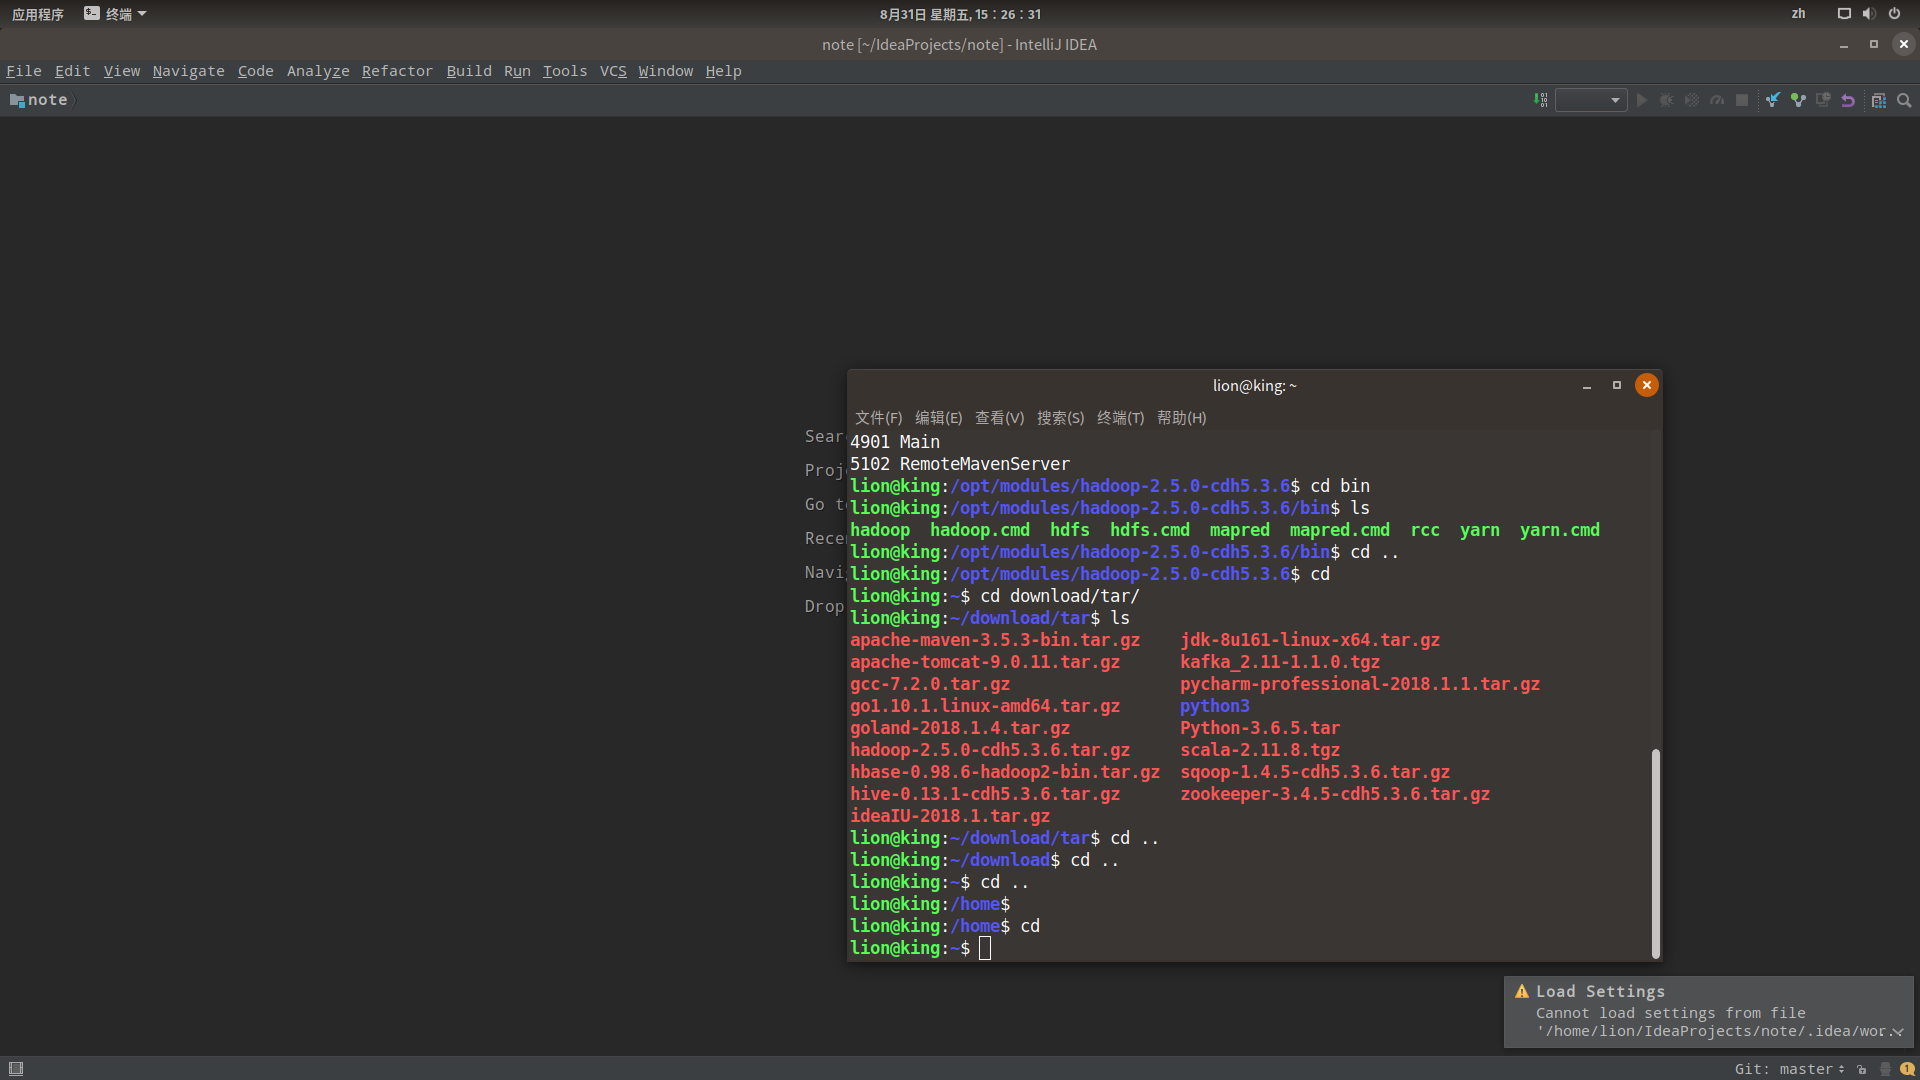The image size is (1920, 1080).
Task: Open the Project Structure icon
Action: point(1879,100)
